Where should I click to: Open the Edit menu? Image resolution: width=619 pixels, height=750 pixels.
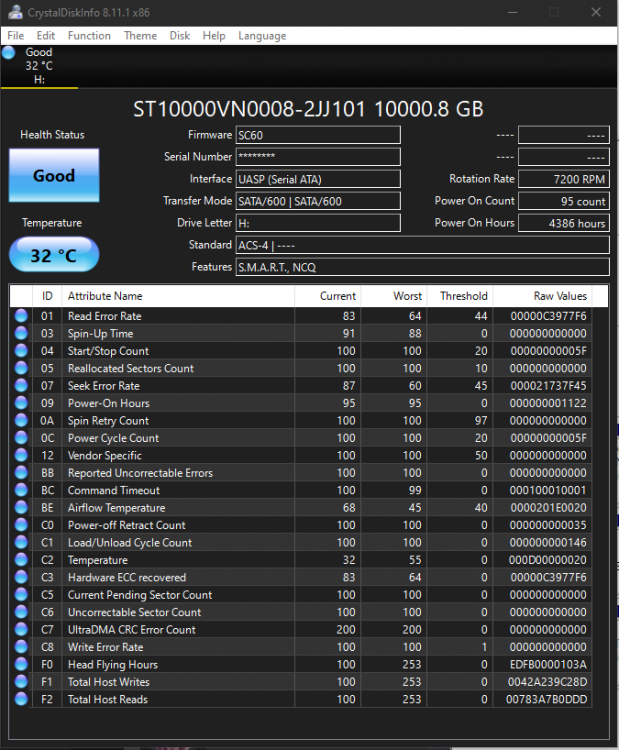(45, 36)
